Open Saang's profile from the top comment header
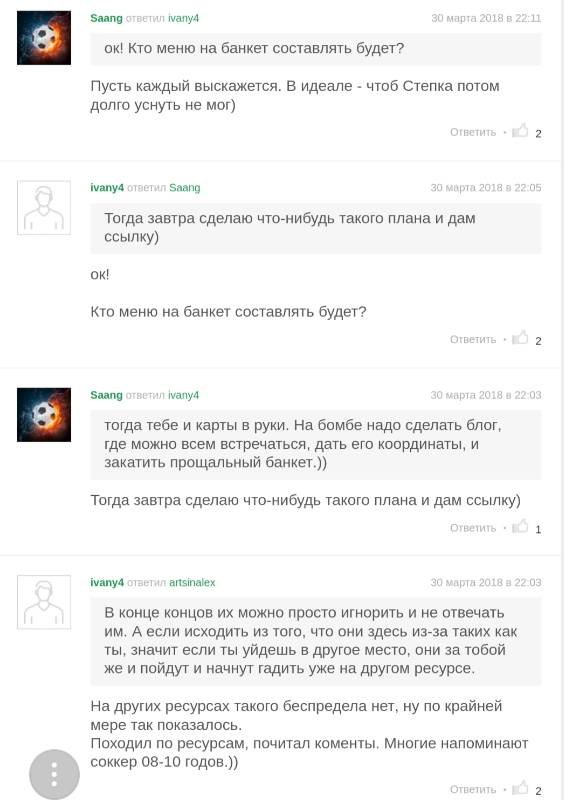Viewport: 582px width, 800px height. coord(106,18)
